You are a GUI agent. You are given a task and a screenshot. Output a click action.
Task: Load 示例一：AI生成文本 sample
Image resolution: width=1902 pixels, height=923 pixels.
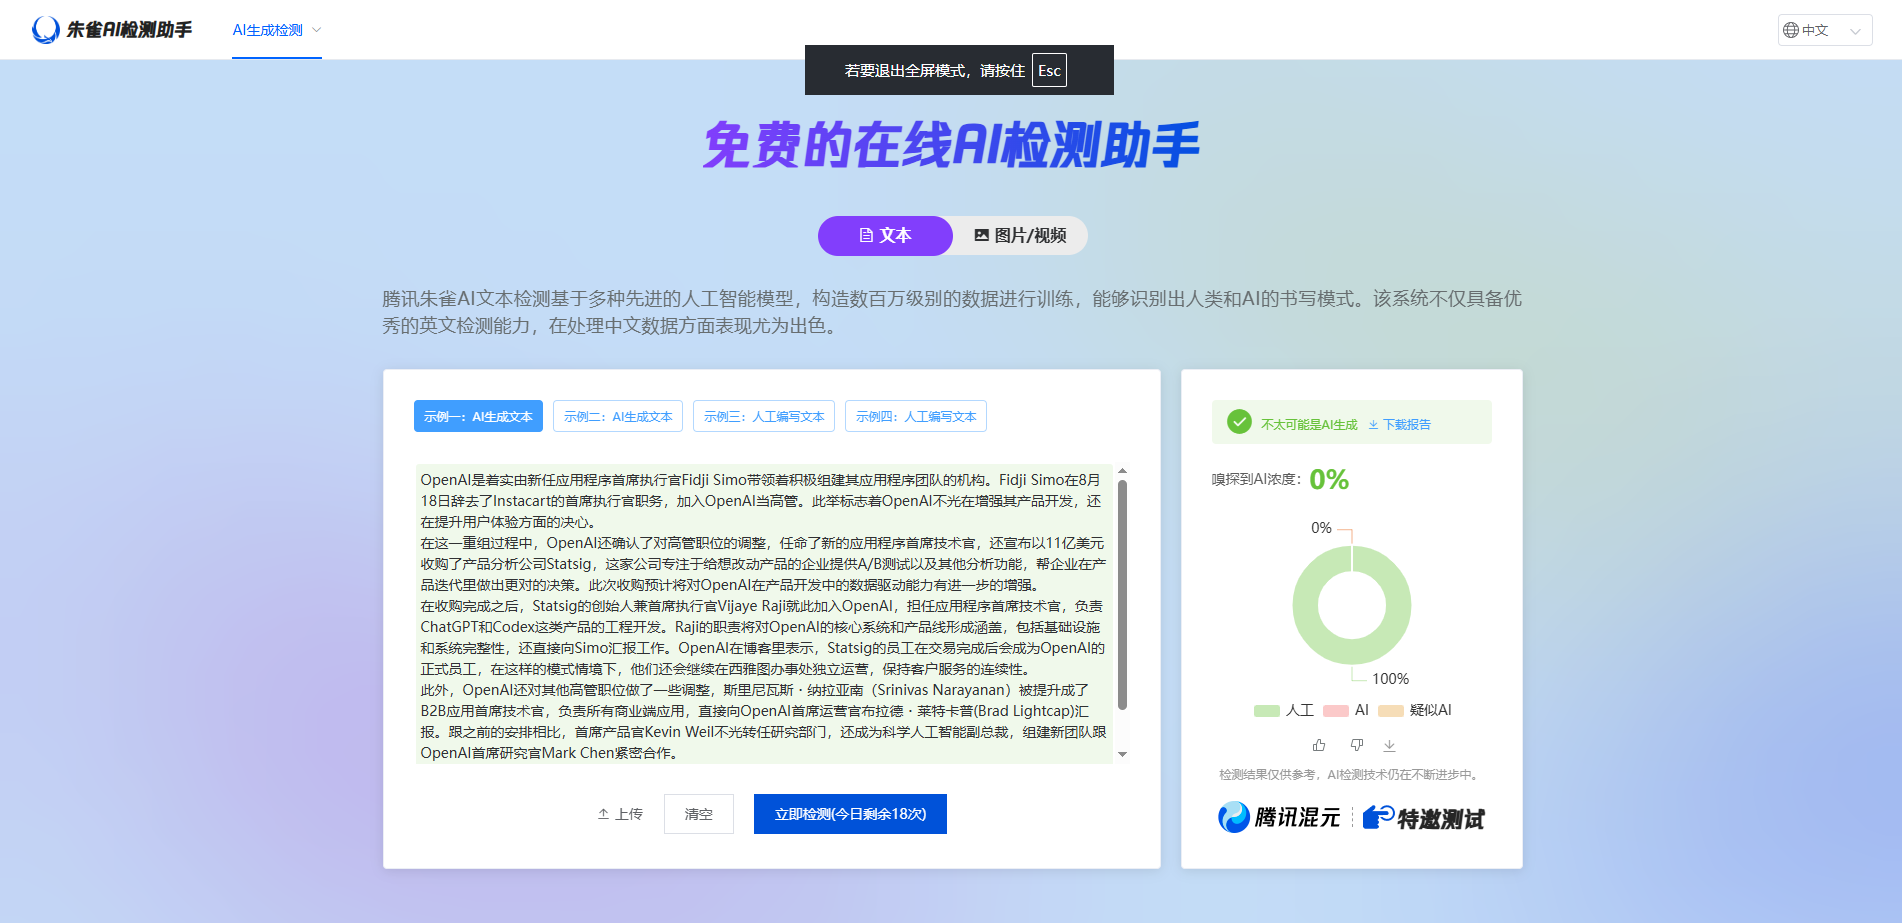tap(478, 416)
